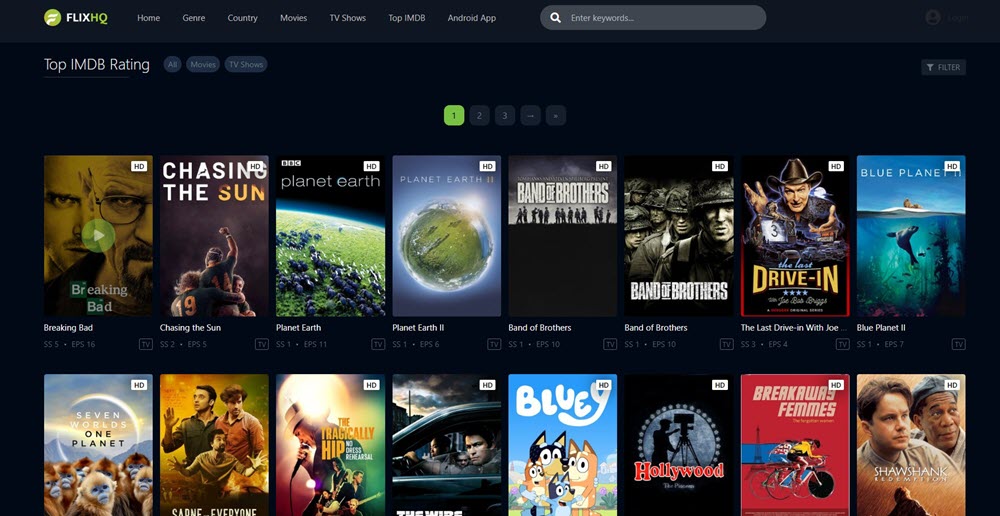Click the HD badge on Bluey poster
The image size is (1000, 516).
click(603, 385)
